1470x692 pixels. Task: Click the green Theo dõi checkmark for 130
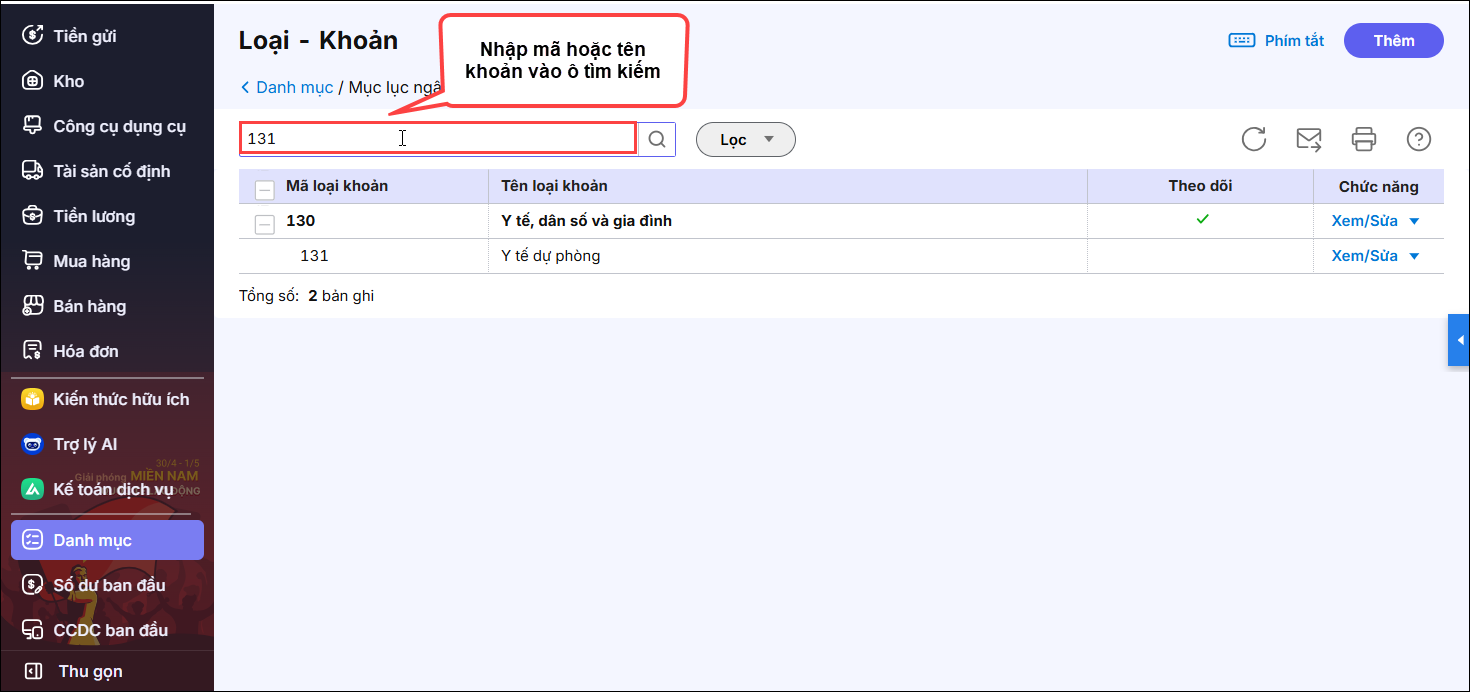point(1202,219)
